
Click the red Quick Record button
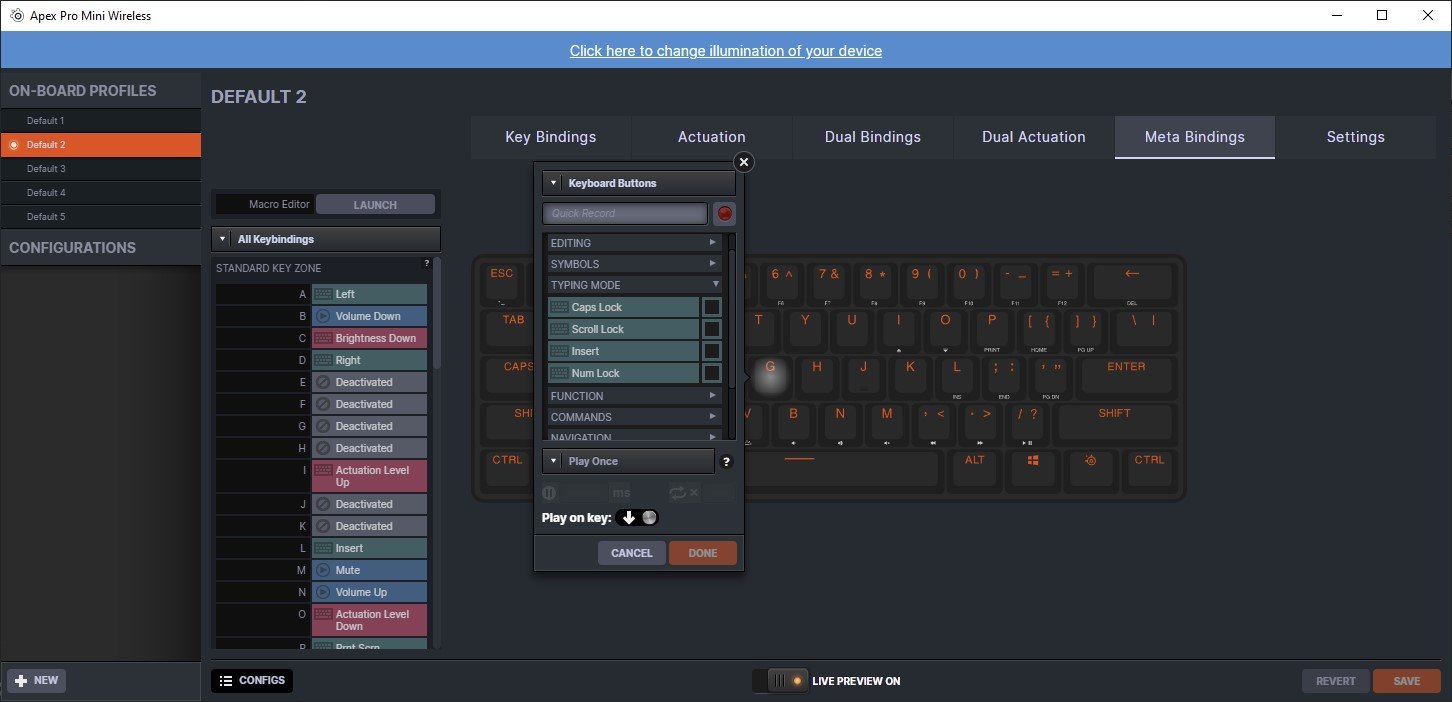[x=724, y=213]
